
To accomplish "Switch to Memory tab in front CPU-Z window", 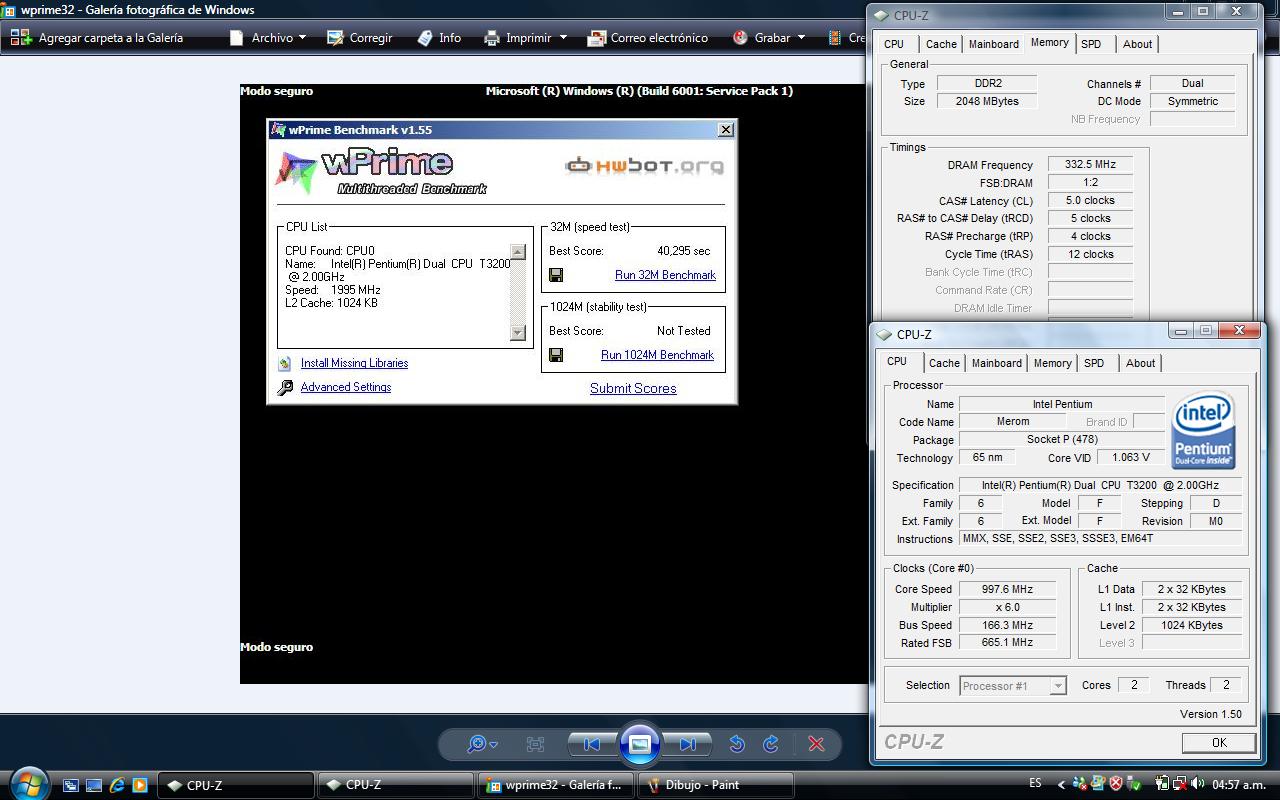I will coord(1053,363).
